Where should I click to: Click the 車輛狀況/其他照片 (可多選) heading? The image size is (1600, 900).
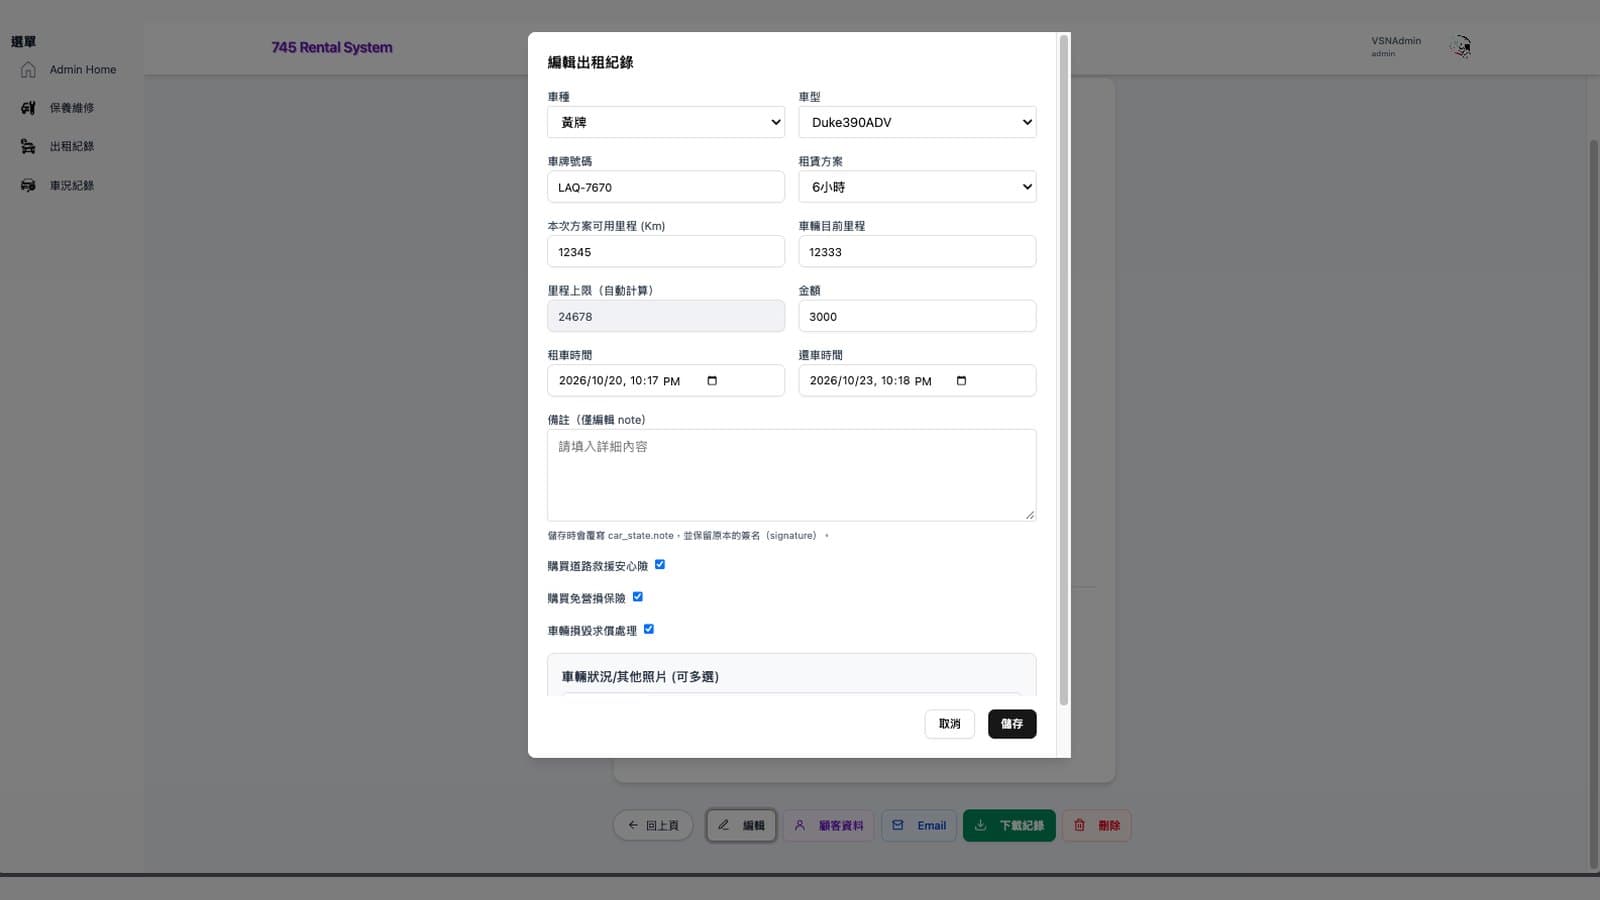(x=640, y=677)
